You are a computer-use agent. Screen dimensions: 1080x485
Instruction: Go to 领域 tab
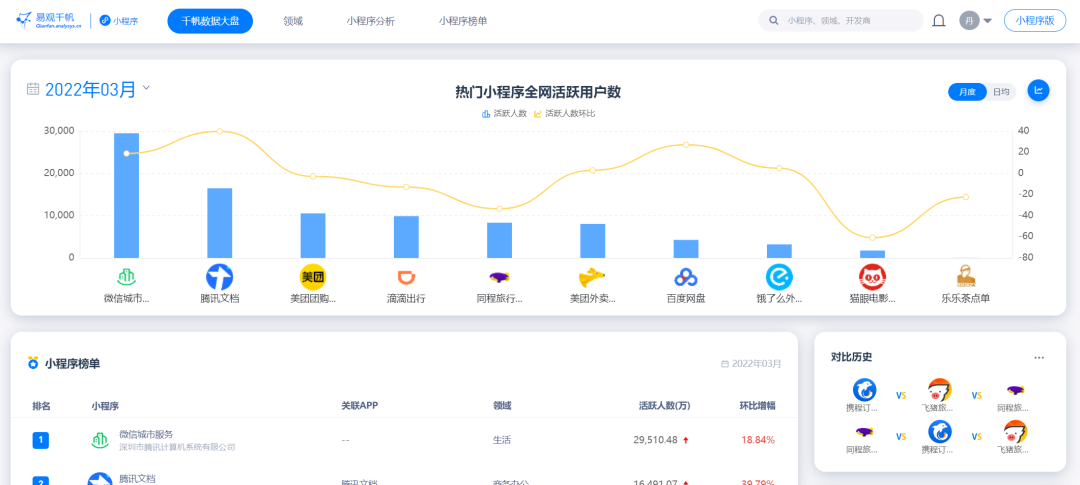293,21
